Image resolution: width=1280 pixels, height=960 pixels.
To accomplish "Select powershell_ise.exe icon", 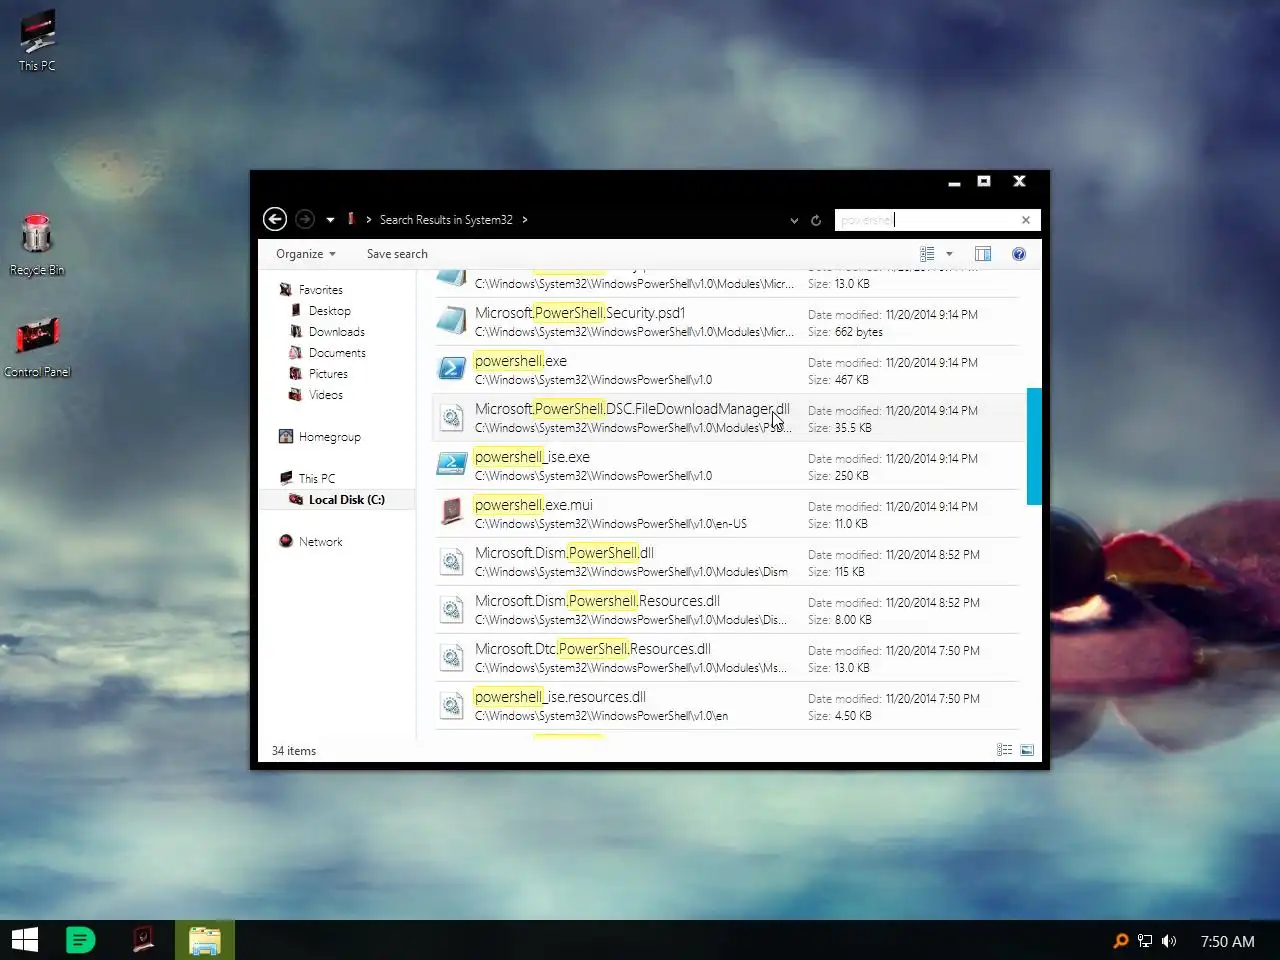I will 452,465.
